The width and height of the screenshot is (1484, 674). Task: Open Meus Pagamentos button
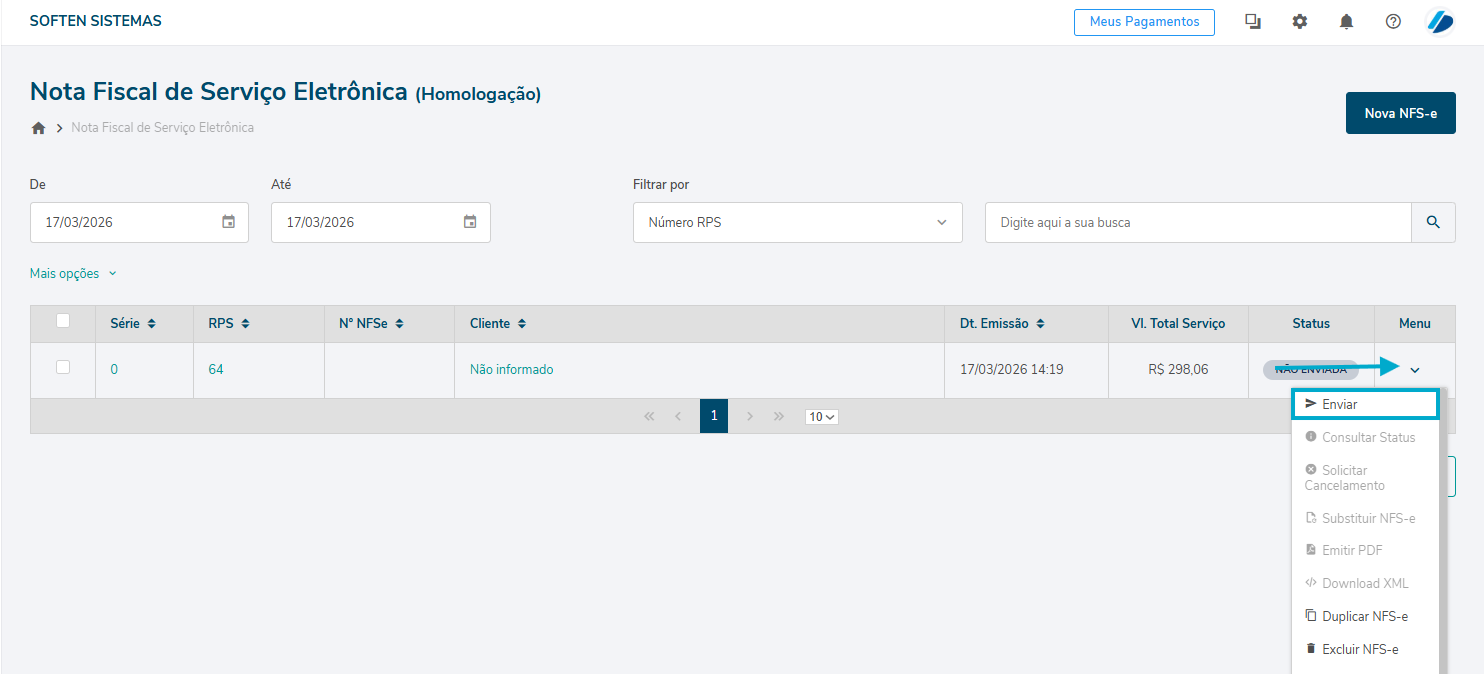1144,22
